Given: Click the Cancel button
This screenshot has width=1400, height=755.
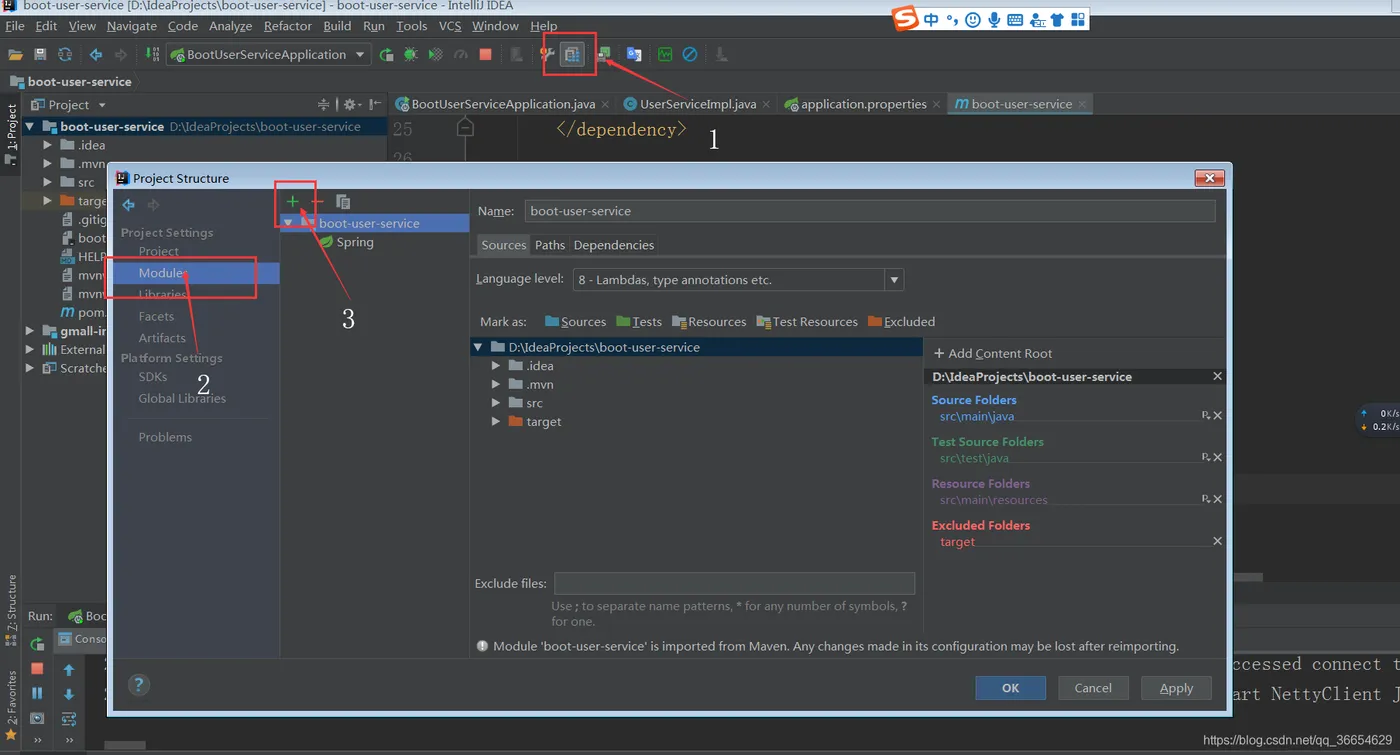Looking at the screenshot, I should click(1093, 688).
